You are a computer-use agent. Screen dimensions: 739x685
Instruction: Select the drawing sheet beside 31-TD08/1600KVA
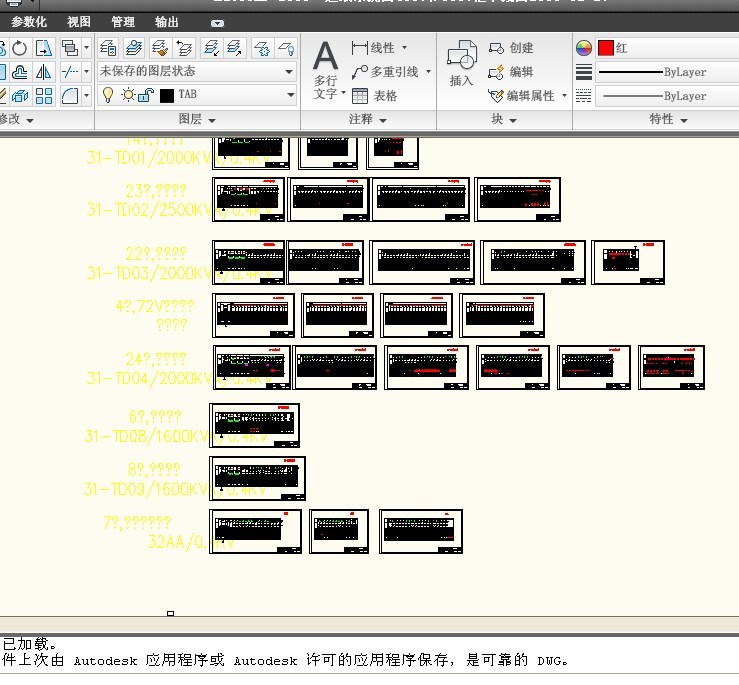click(255, 425)
